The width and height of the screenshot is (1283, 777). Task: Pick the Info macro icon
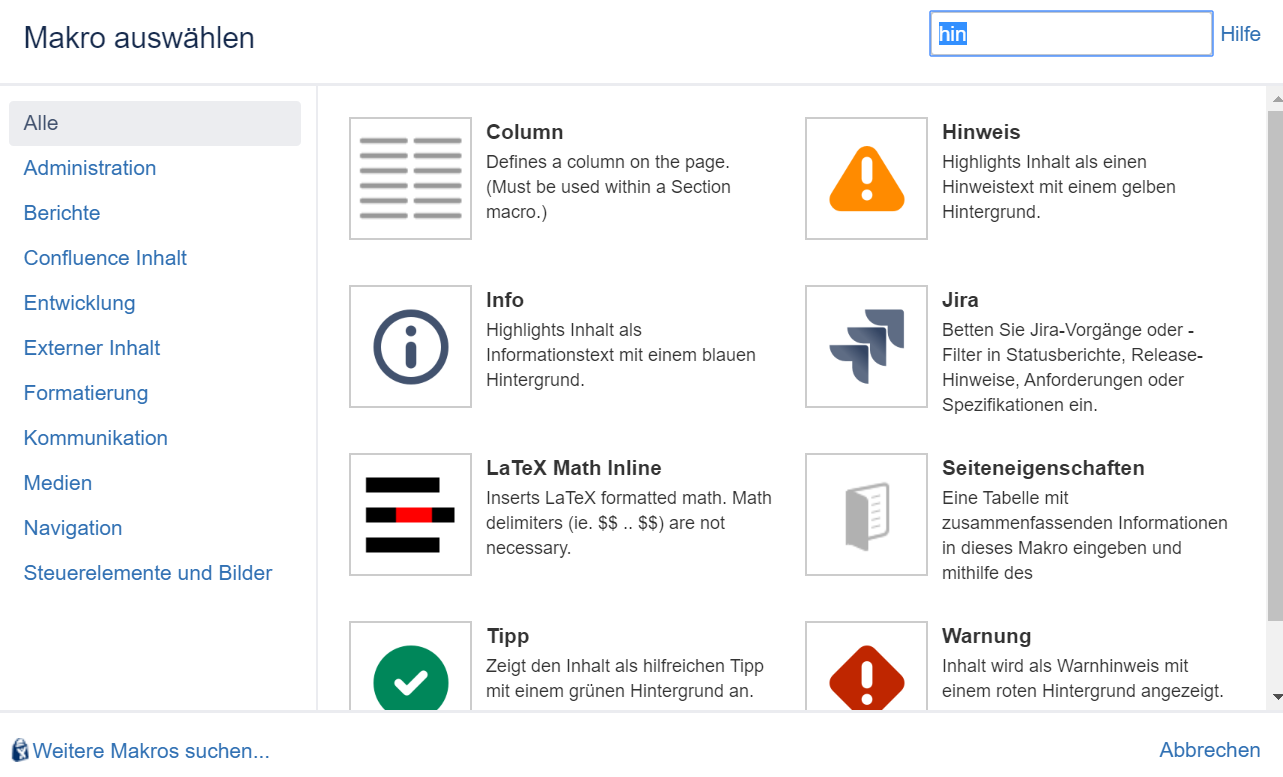coord(410,346)
